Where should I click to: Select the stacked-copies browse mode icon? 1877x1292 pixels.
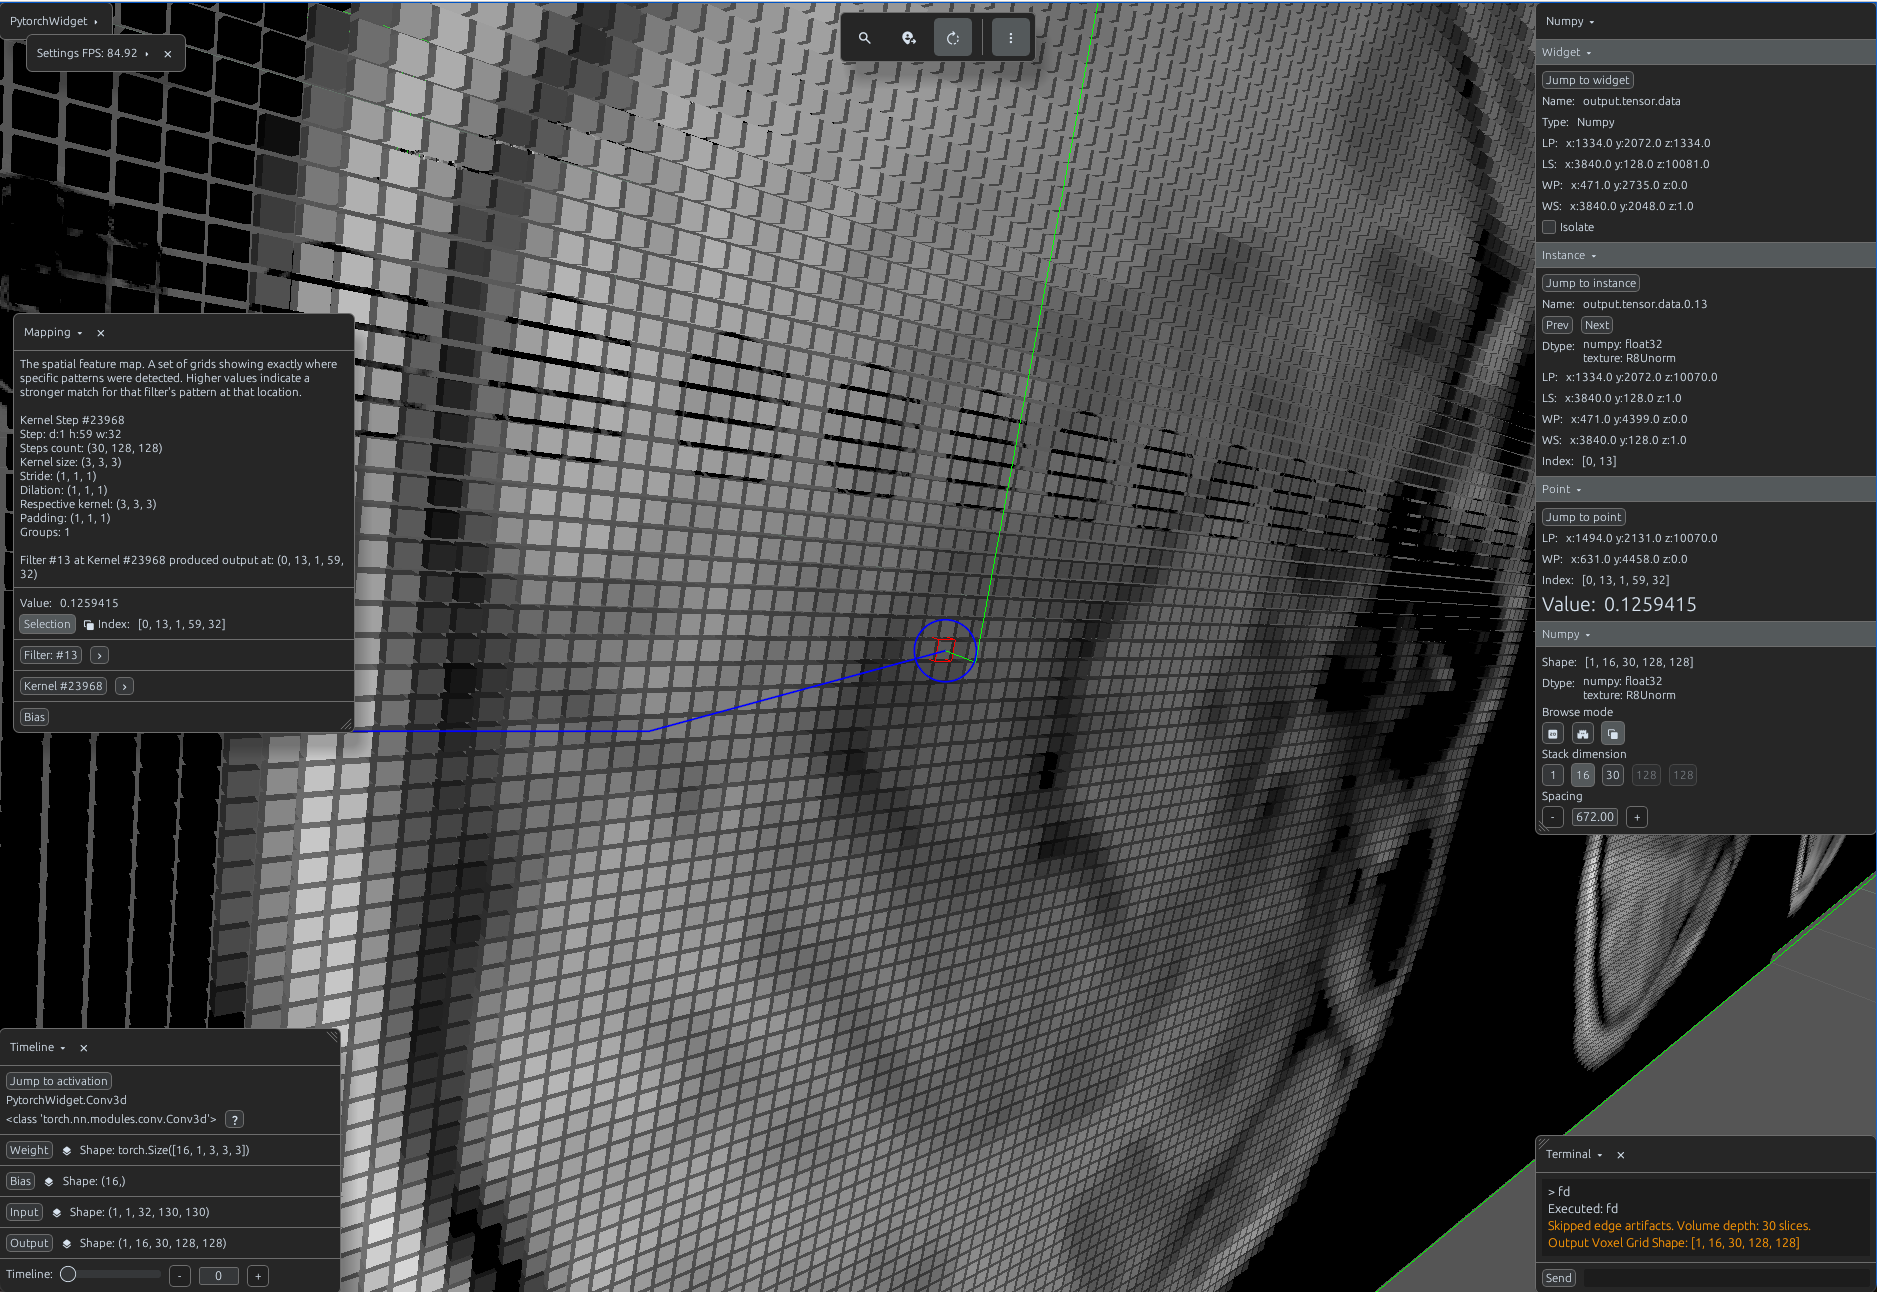tap(1612, 734)
